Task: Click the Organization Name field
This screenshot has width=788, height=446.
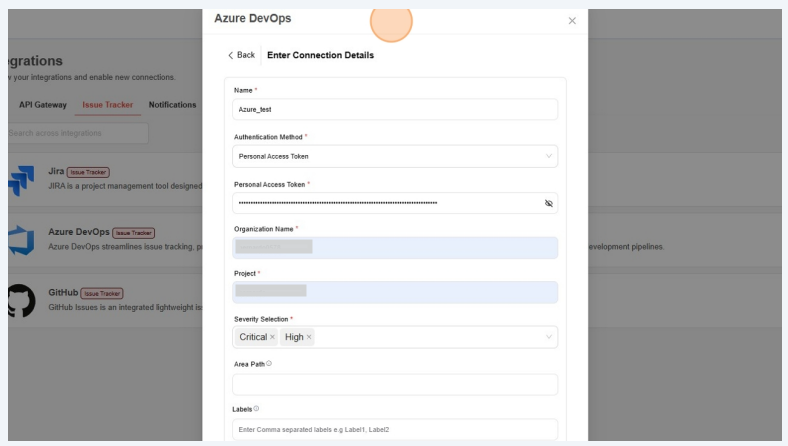Action: pyautogui.click(x=395, y=247)
